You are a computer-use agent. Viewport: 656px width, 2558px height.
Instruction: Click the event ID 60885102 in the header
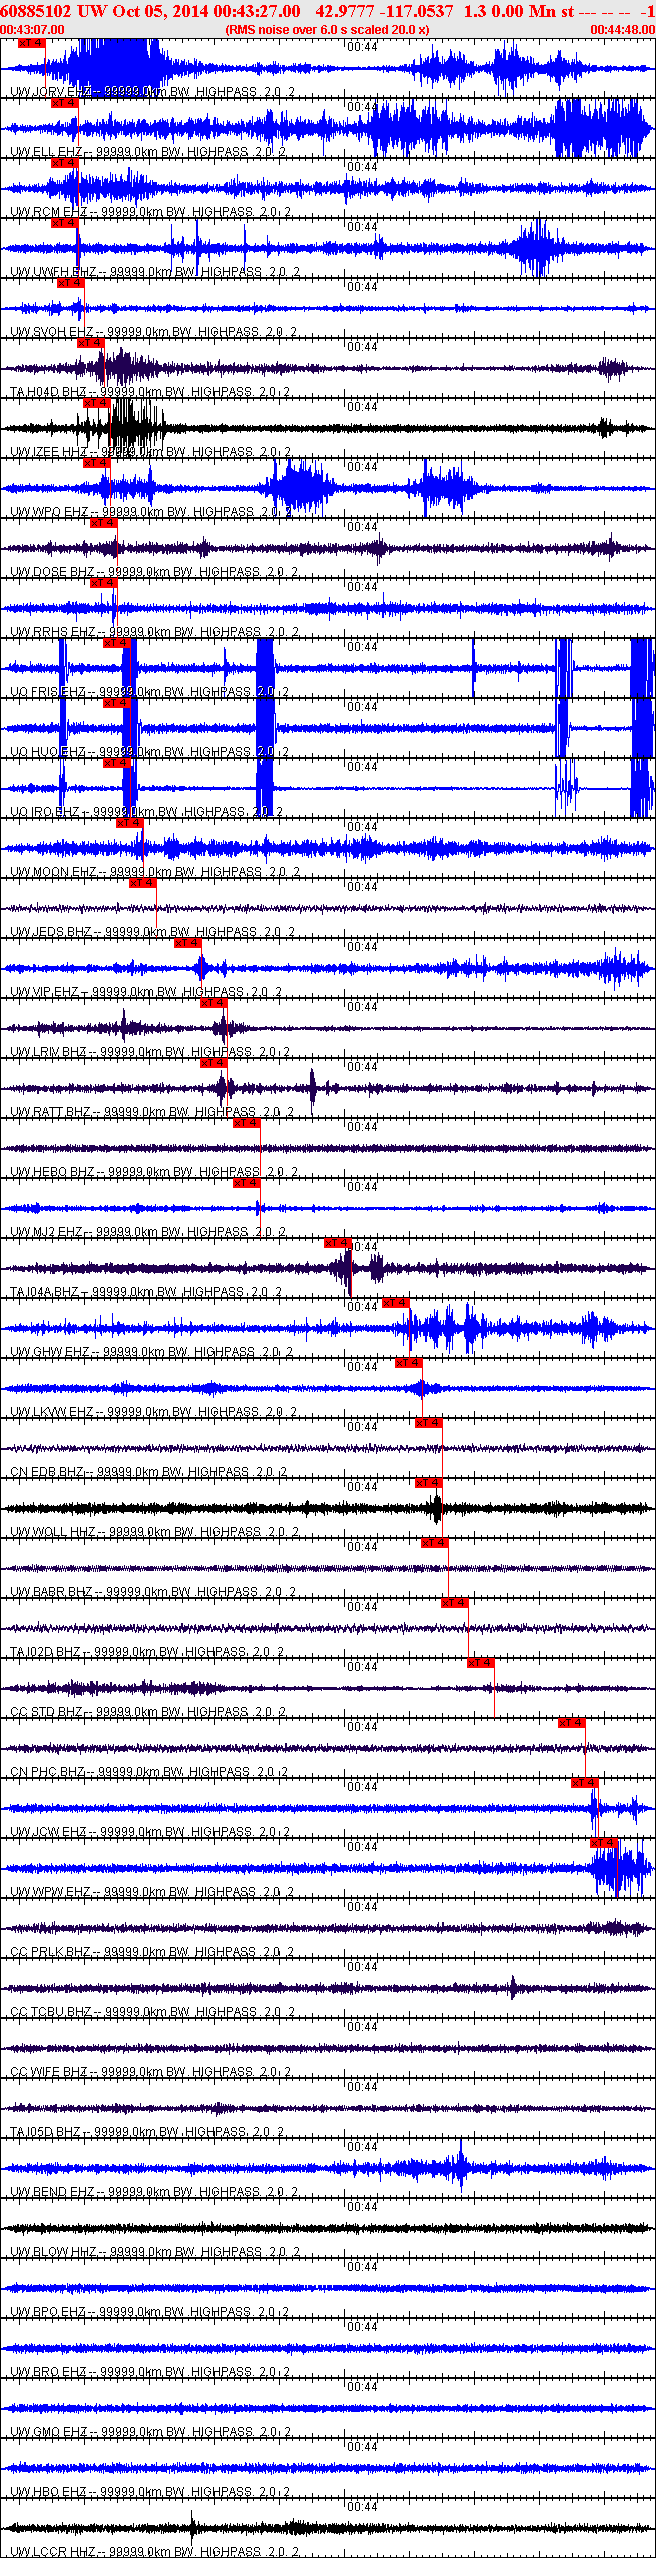(x=35, y=11)
